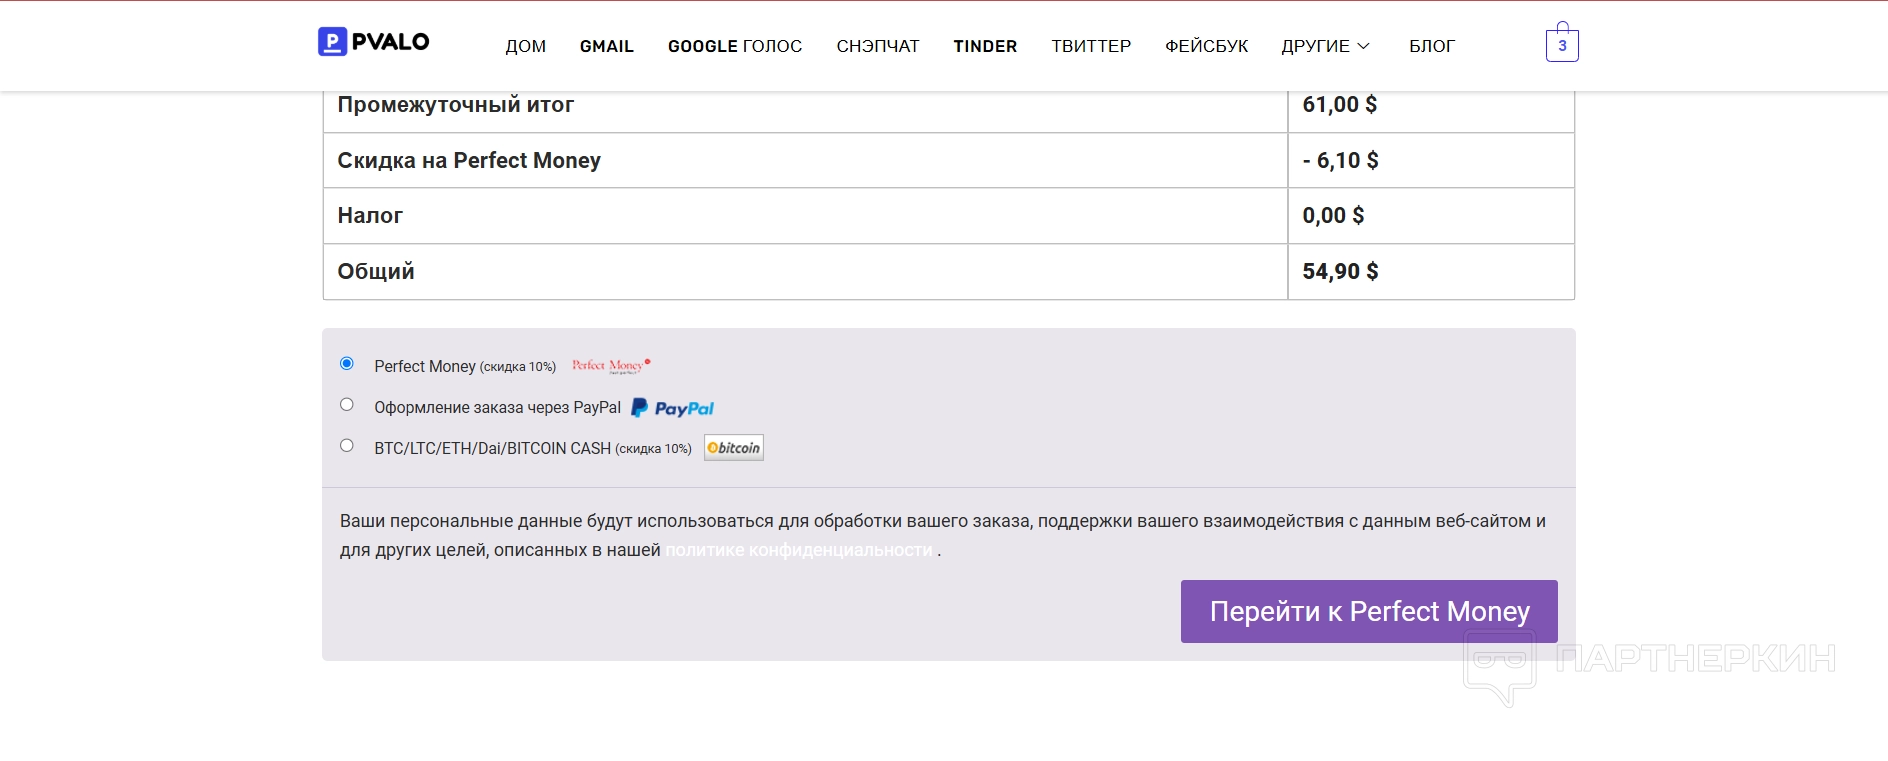This screenshot has height=761, width=1888.
Task: Click the PayPal logo image
Action: point(672,408)
